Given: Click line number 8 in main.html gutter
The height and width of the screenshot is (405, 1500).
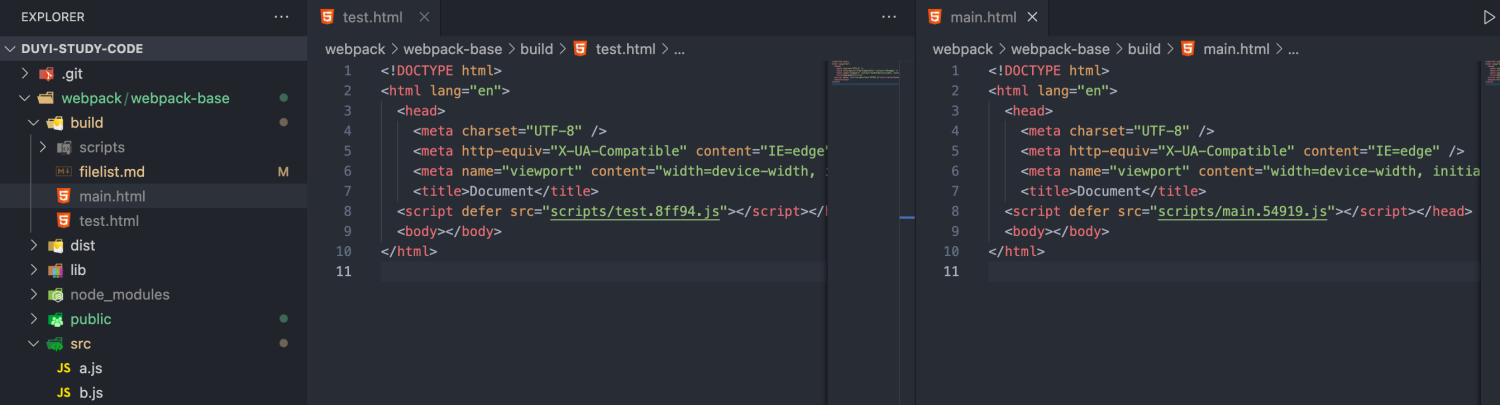Looking at the screenshot, I should coord(954,211).
